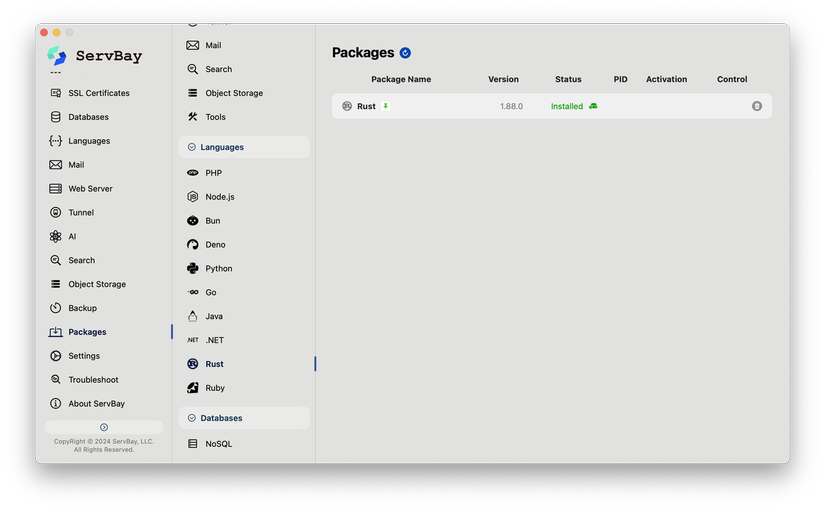The image size is (825, 510).
Task: Select Mail in the package category list
Action: 204,45
